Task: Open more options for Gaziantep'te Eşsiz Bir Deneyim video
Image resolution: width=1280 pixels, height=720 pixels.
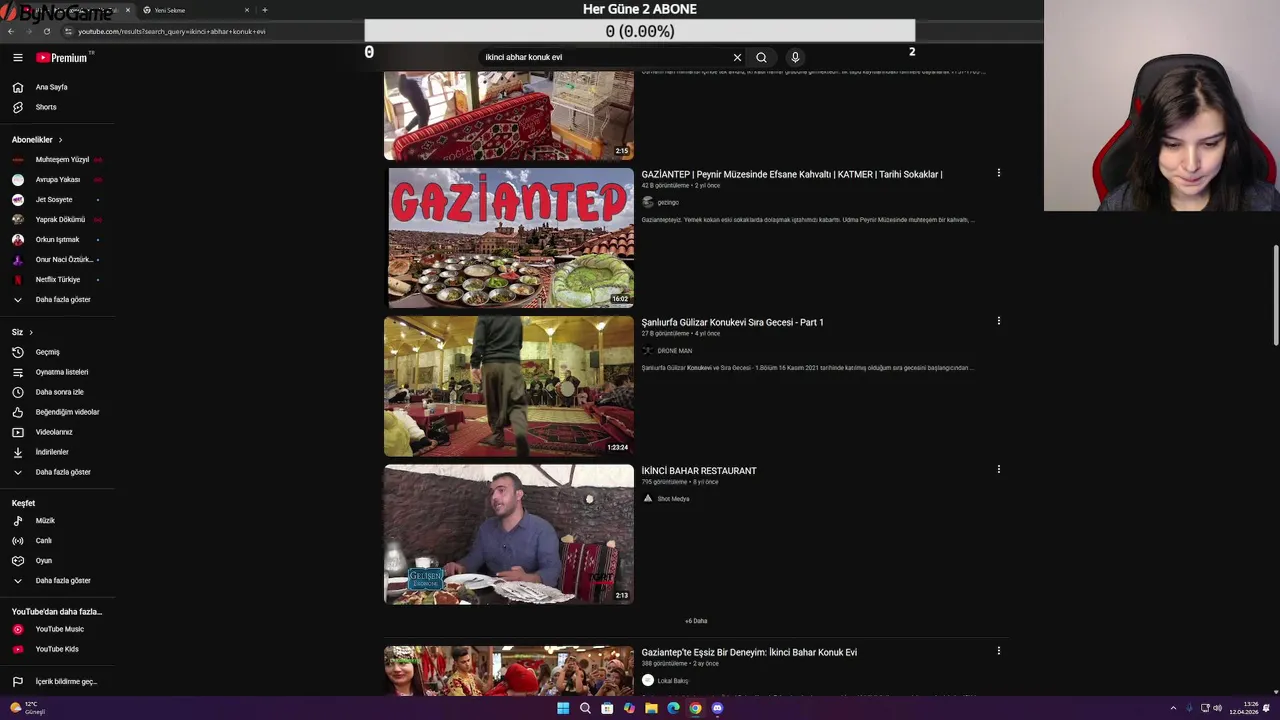Action: point(998,651)
